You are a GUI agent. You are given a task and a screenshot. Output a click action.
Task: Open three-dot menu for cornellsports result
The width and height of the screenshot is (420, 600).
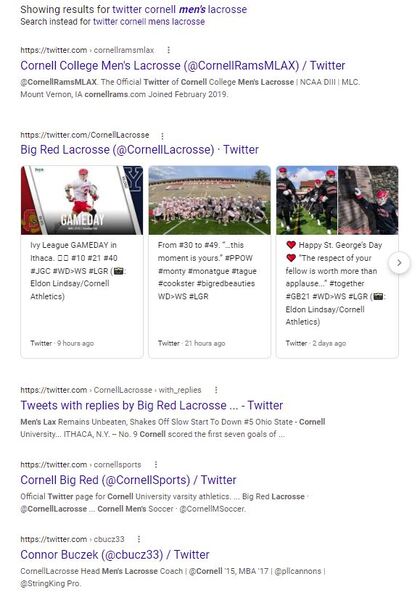(156, 465)
